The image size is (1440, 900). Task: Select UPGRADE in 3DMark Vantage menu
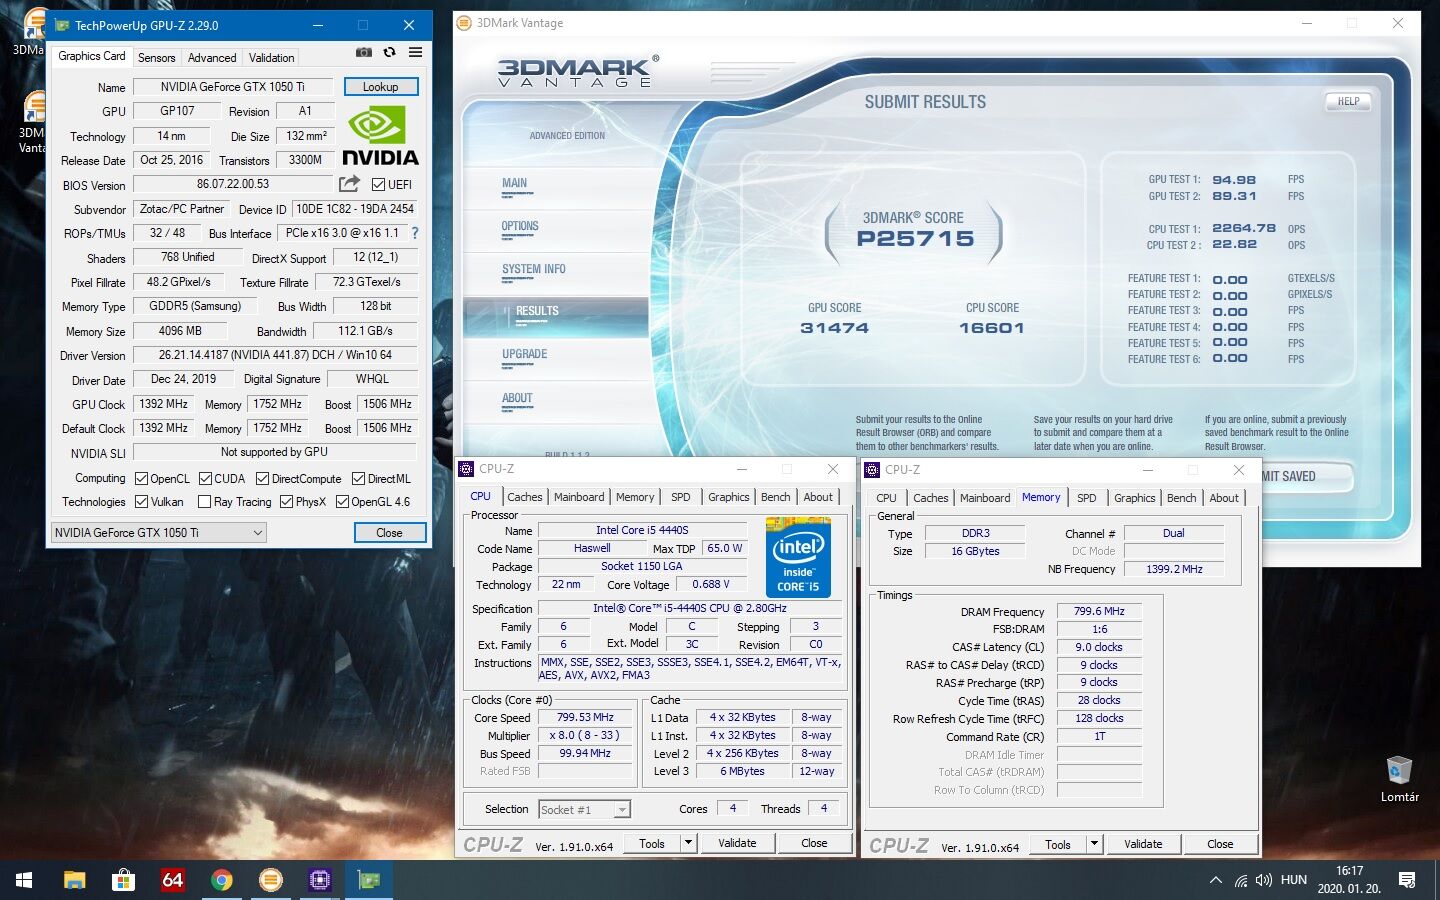524,355
